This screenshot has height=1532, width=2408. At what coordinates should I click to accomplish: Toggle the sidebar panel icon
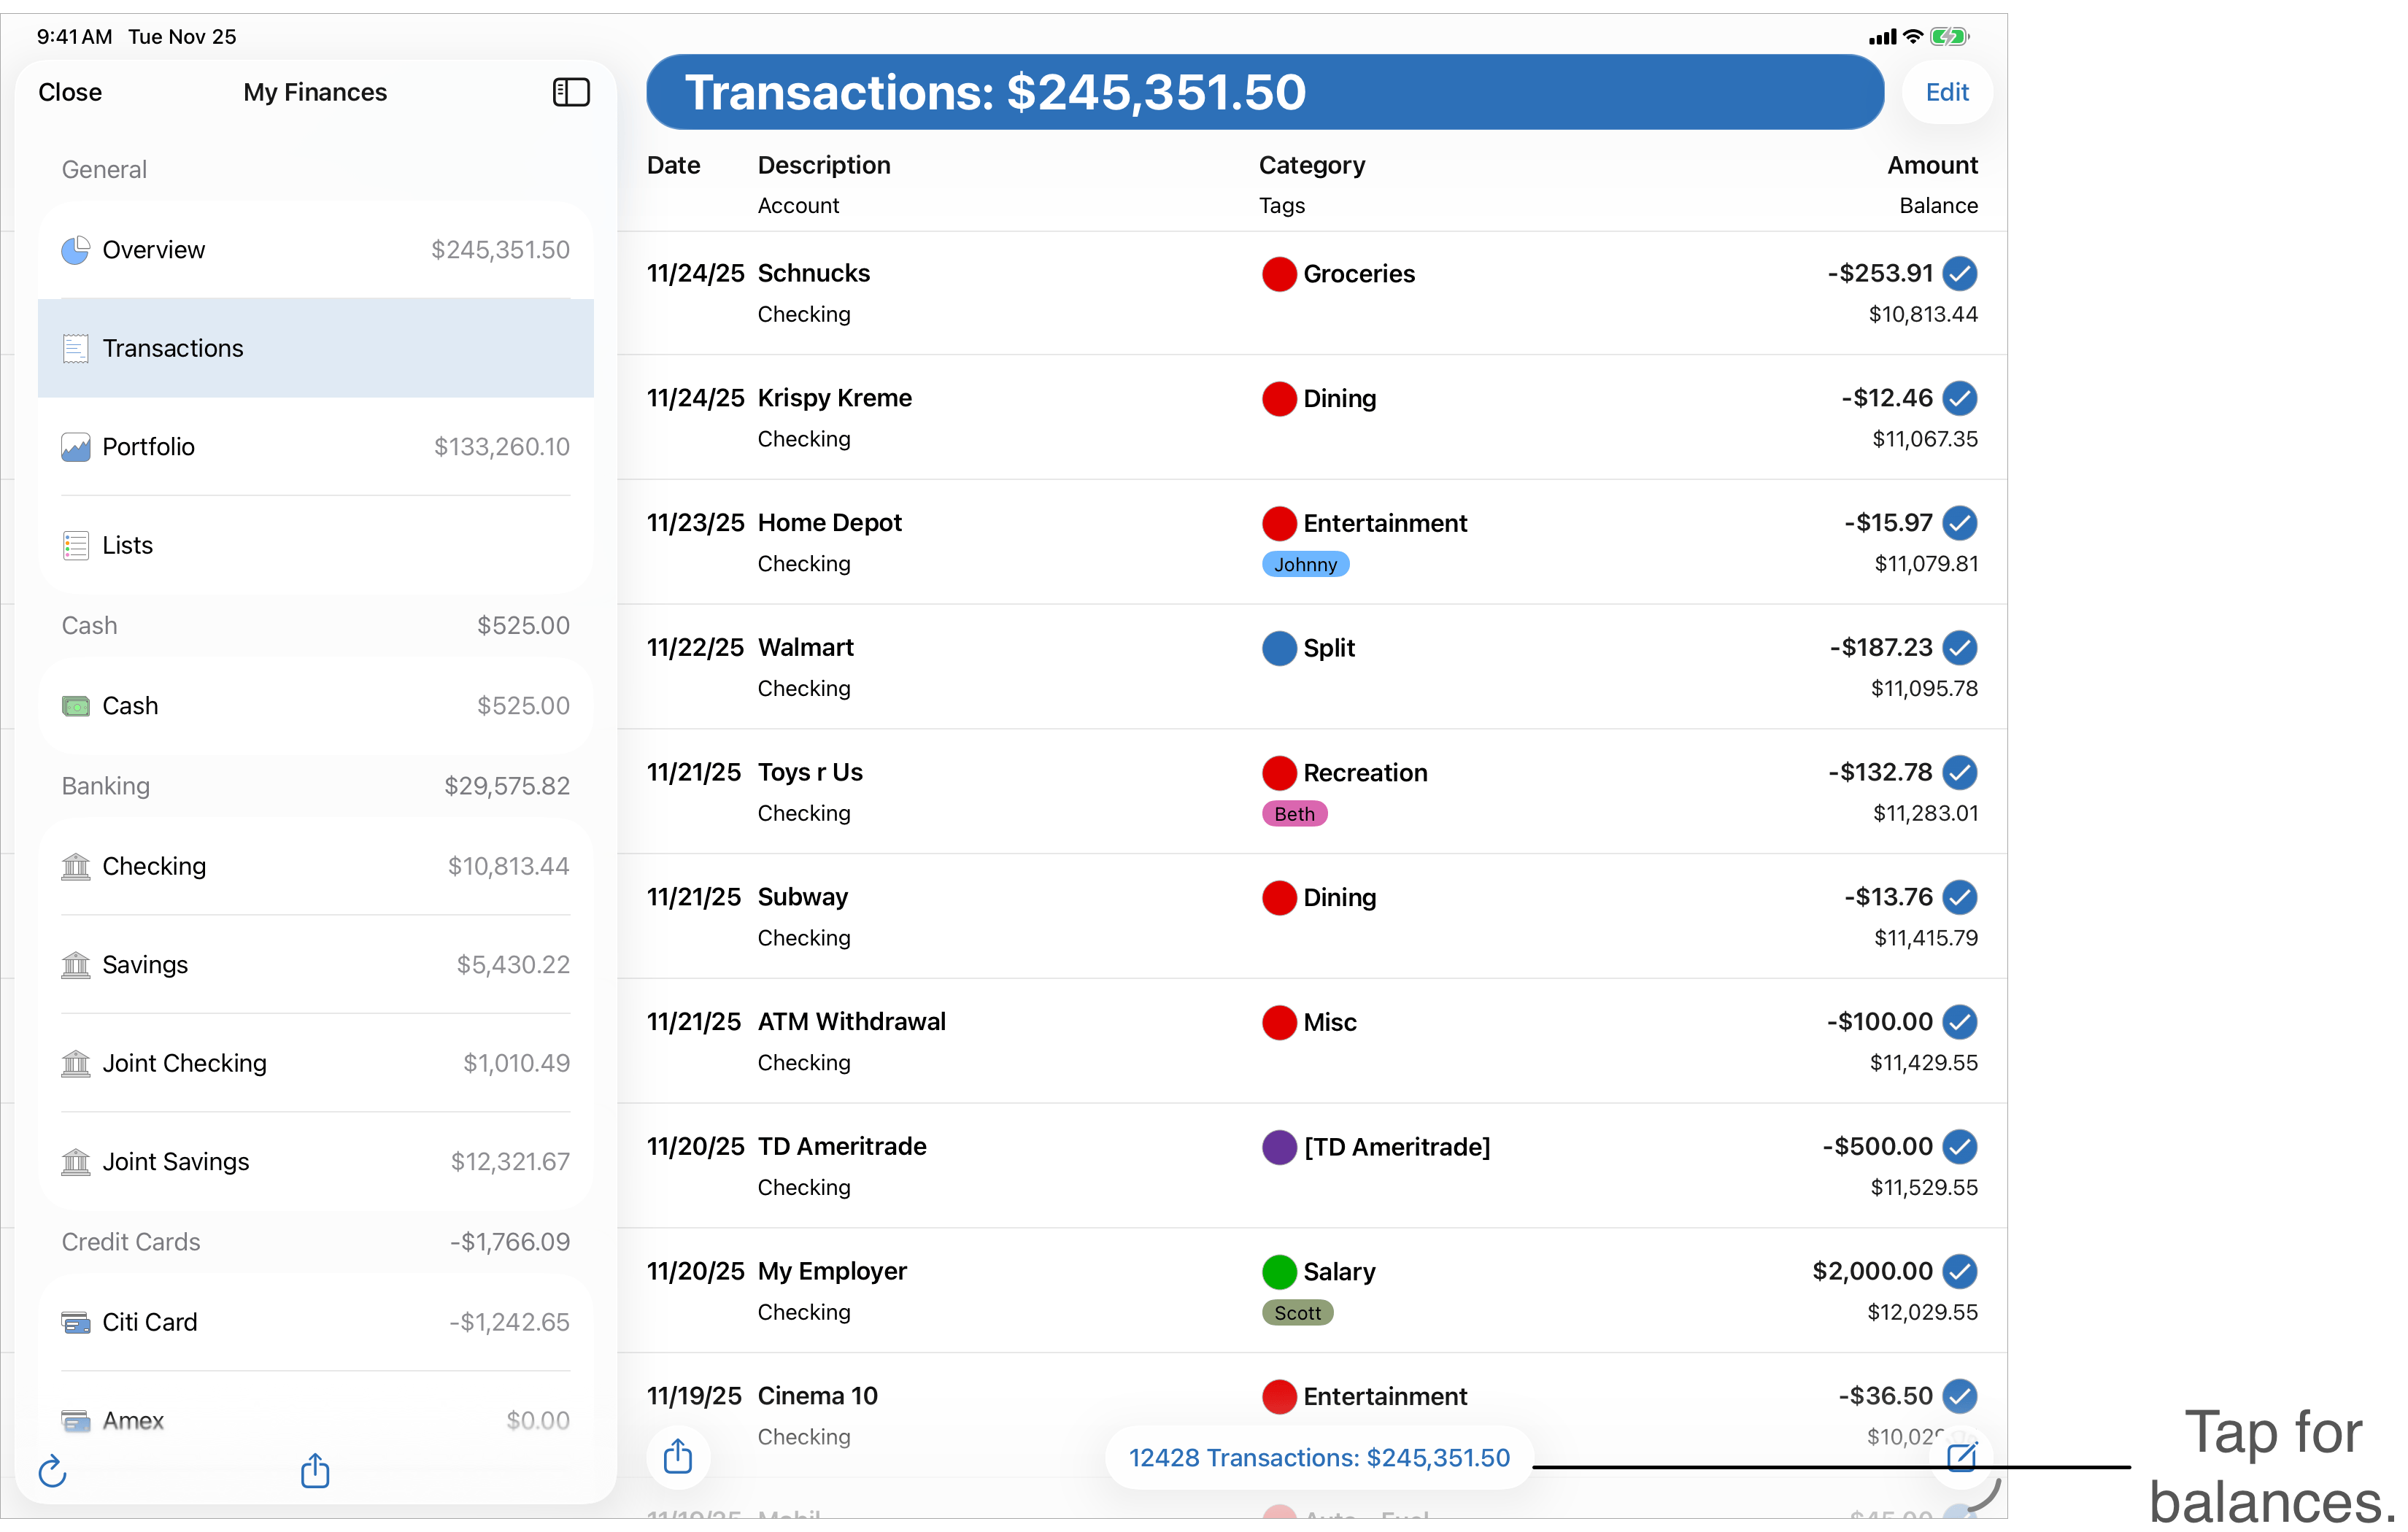(571, 92)
